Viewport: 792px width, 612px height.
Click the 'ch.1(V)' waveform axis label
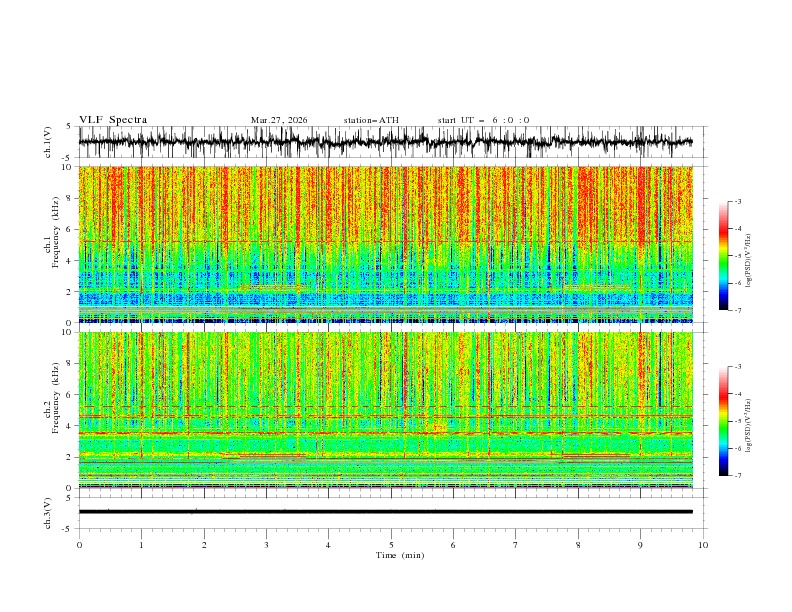[48, 142]
